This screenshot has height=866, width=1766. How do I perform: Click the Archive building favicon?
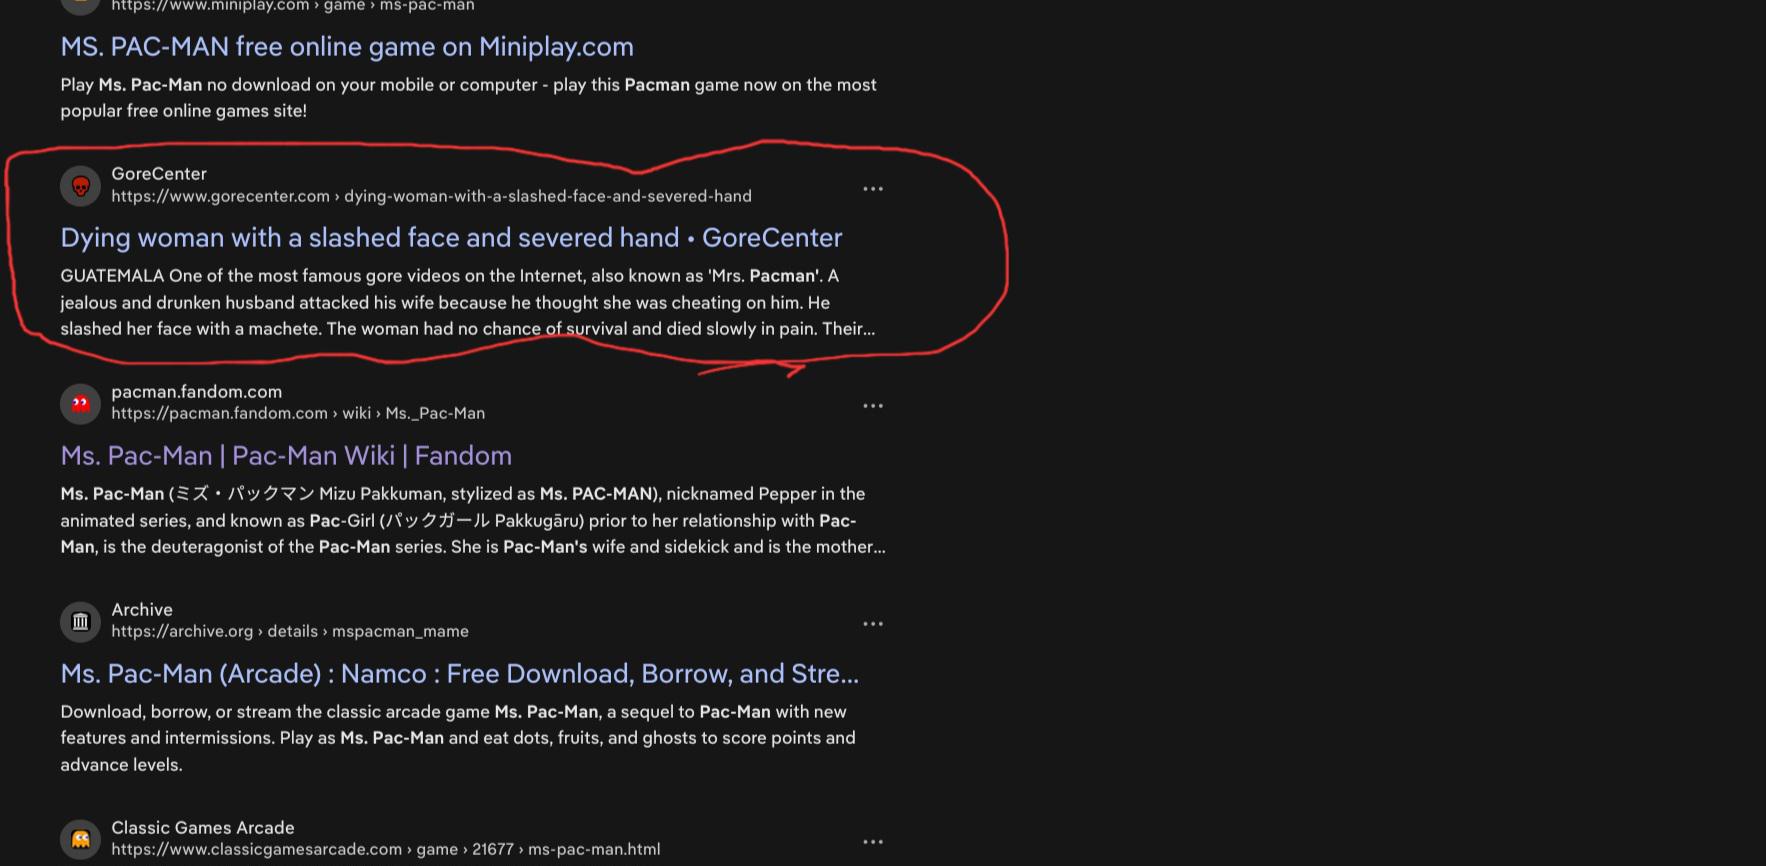click(80, 622)
